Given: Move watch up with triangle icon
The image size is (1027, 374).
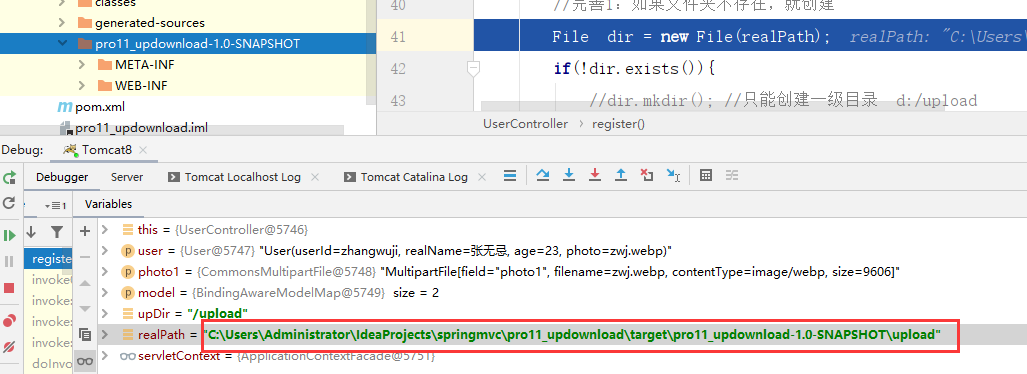Looking at the screenshot, I should 84,283.
